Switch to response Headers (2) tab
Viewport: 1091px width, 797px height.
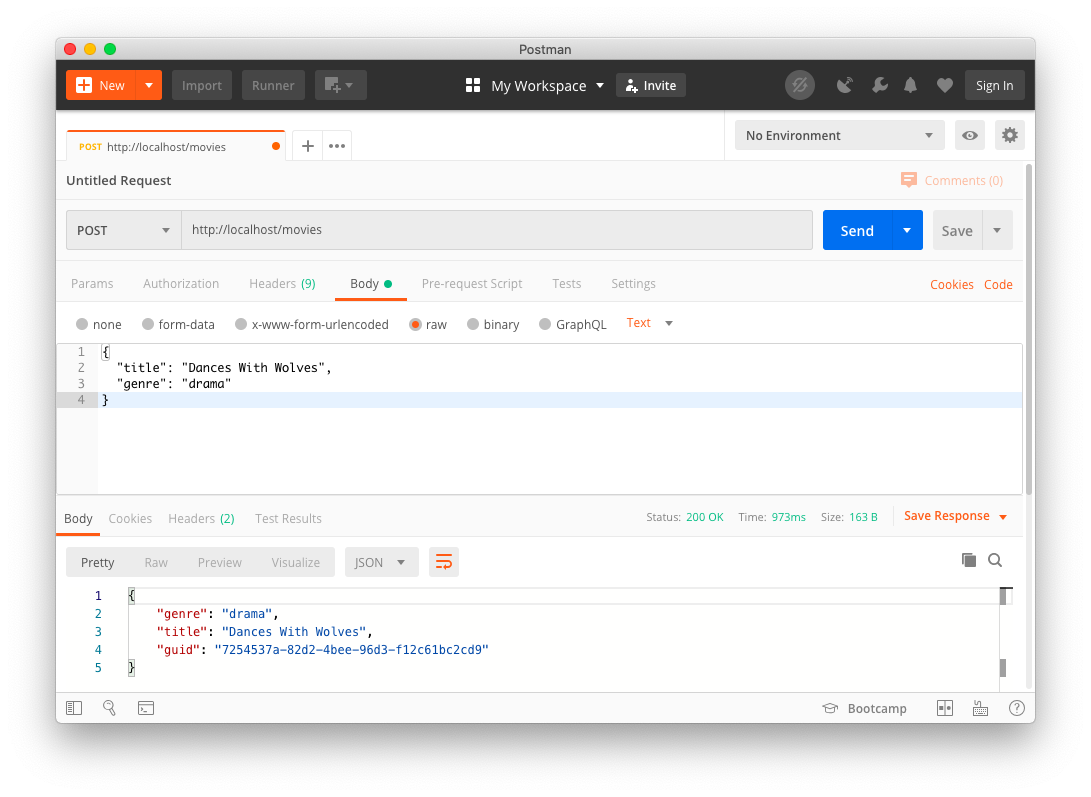201,519
